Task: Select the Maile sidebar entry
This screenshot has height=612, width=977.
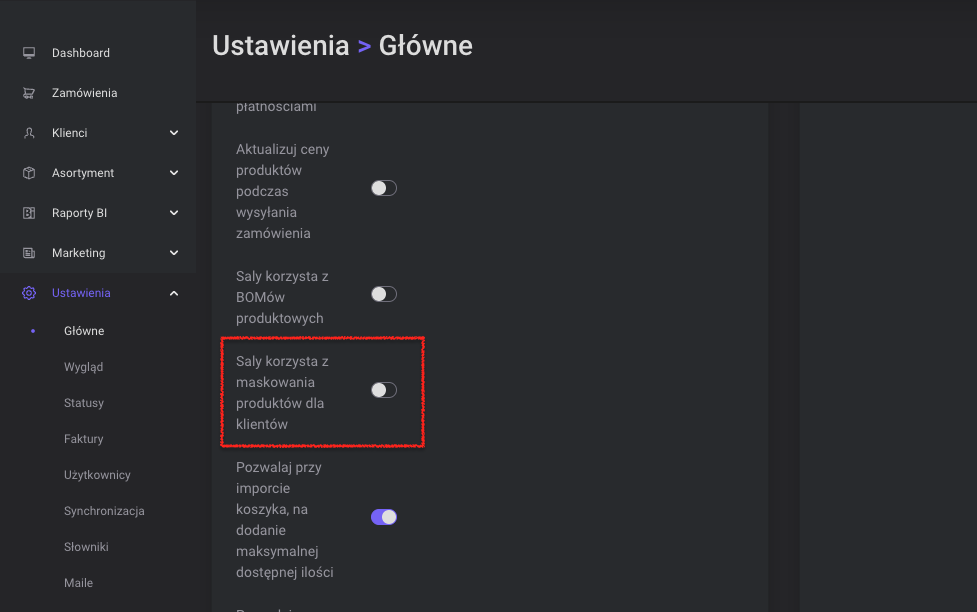Action: click(x=78, y=582)
